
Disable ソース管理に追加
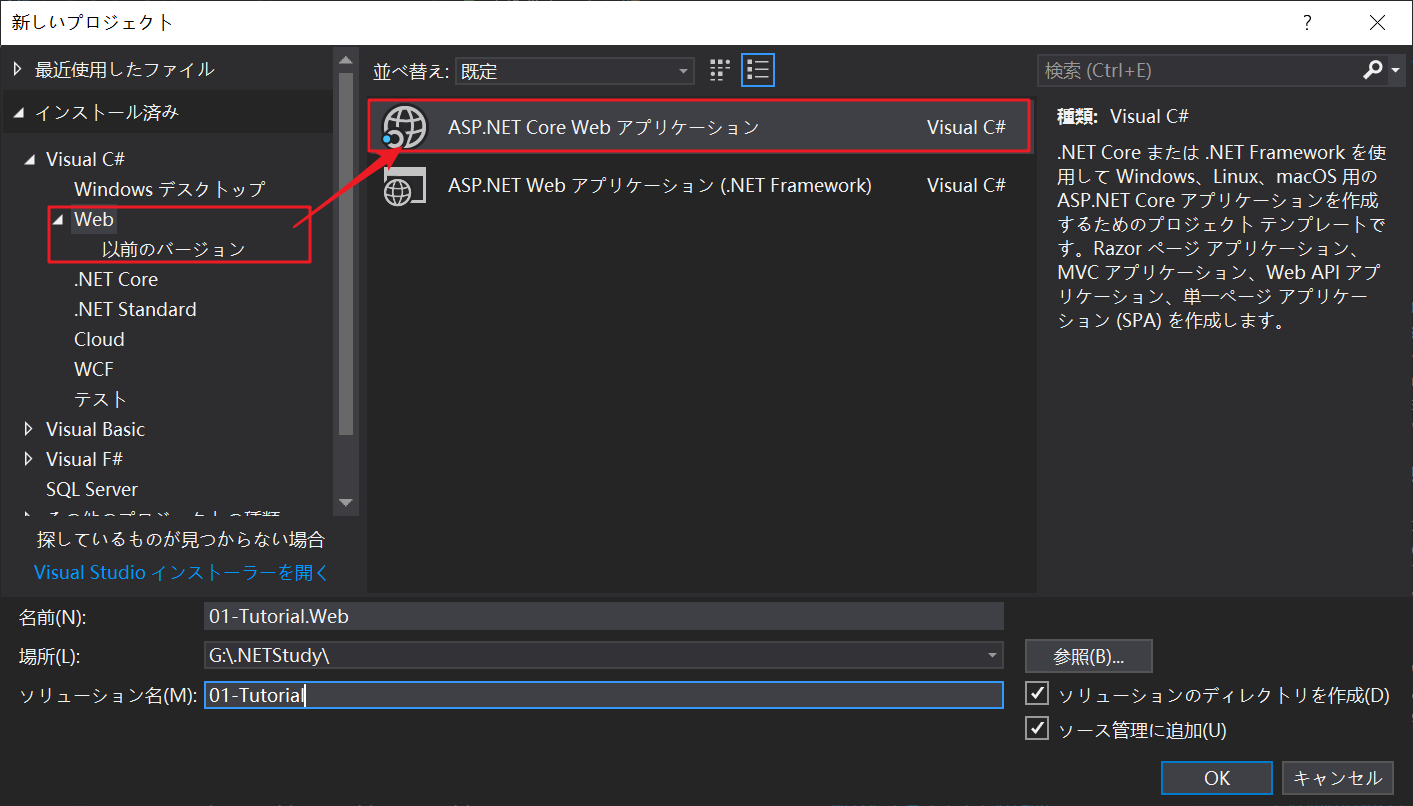(x=1037, y=728)
